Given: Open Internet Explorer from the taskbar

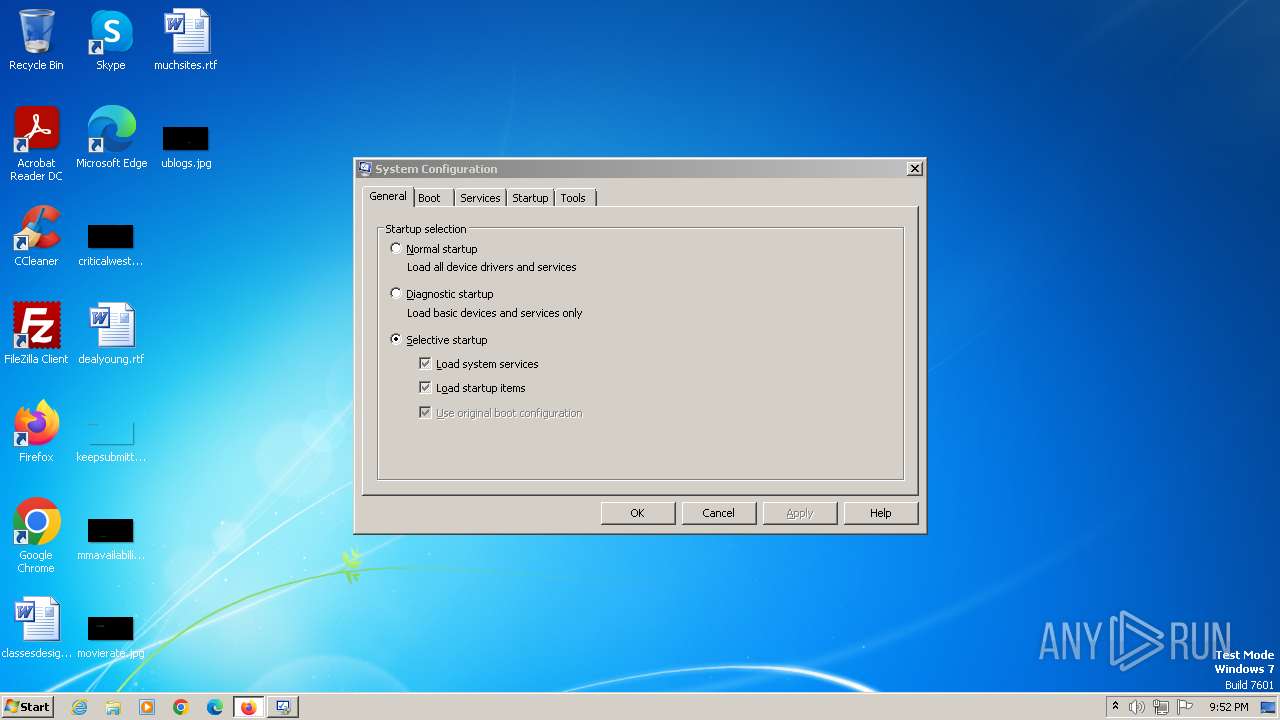Looking at the screenshot, I should (79, 707).
